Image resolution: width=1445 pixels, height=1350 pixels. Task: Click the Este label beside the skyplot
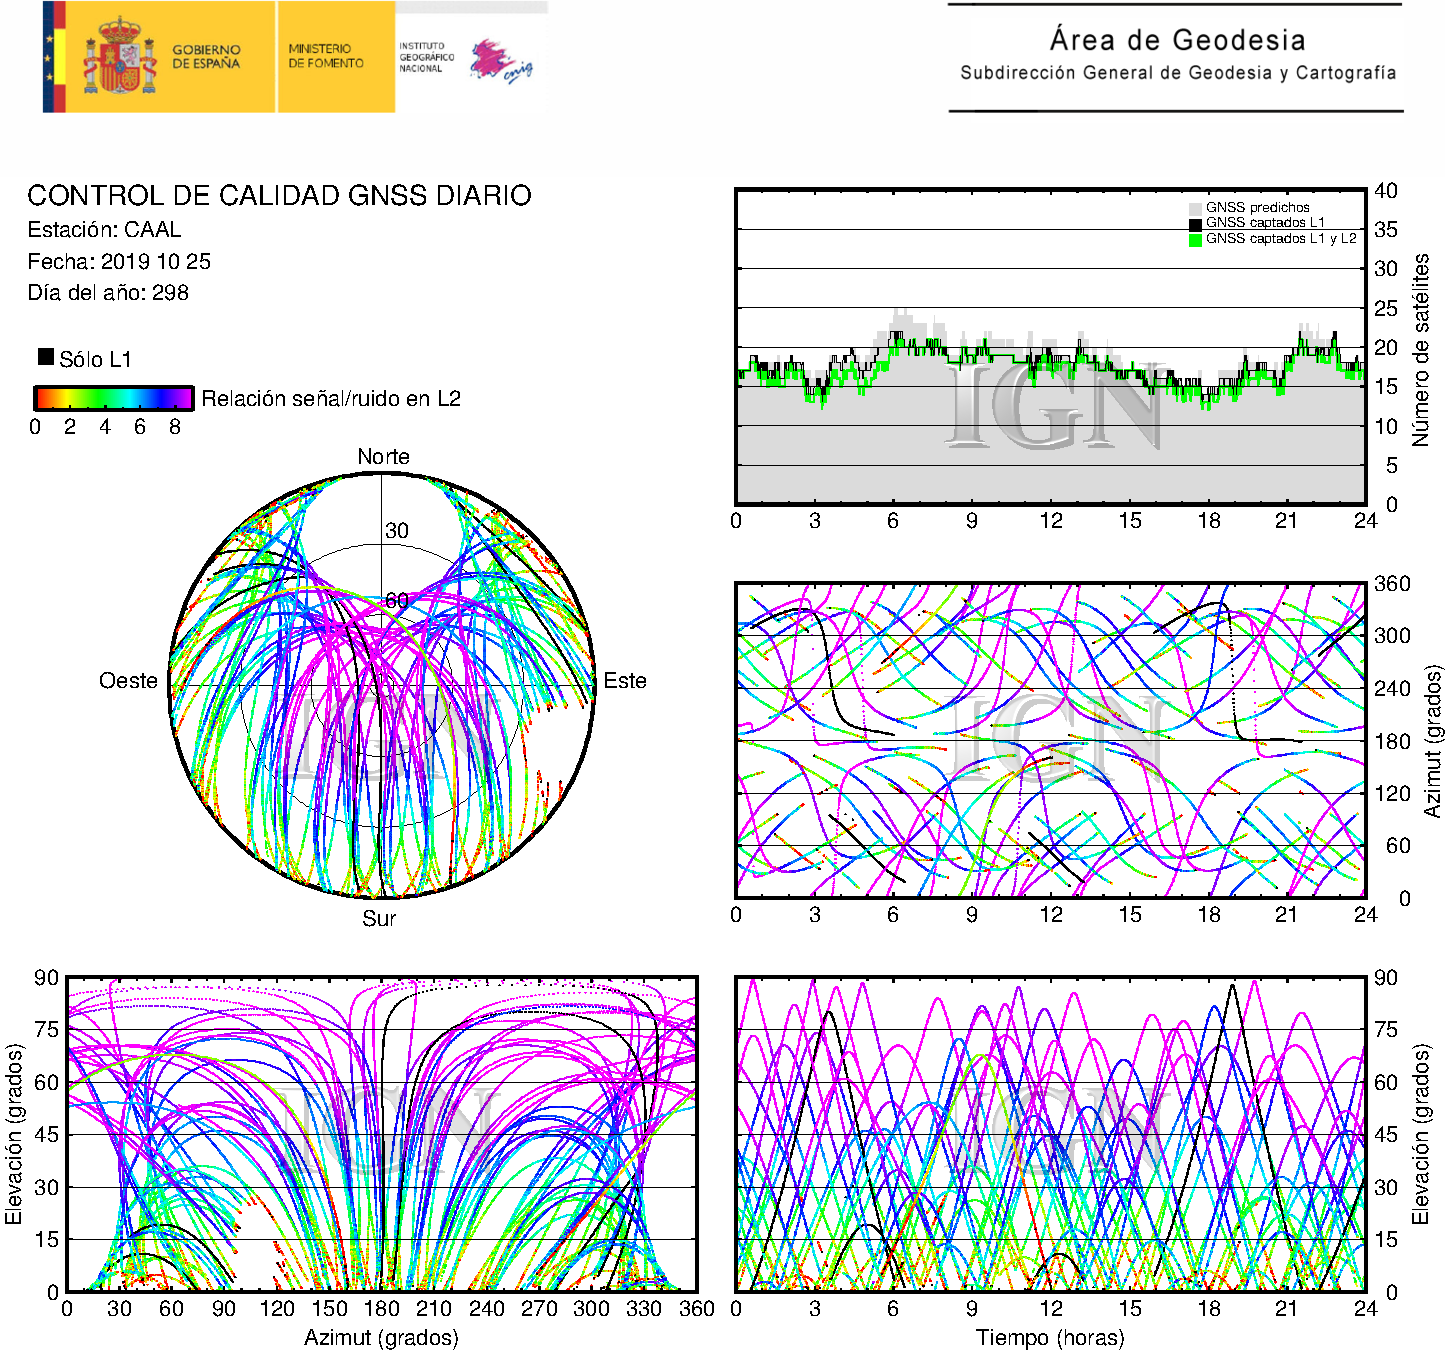coord(625,681)
